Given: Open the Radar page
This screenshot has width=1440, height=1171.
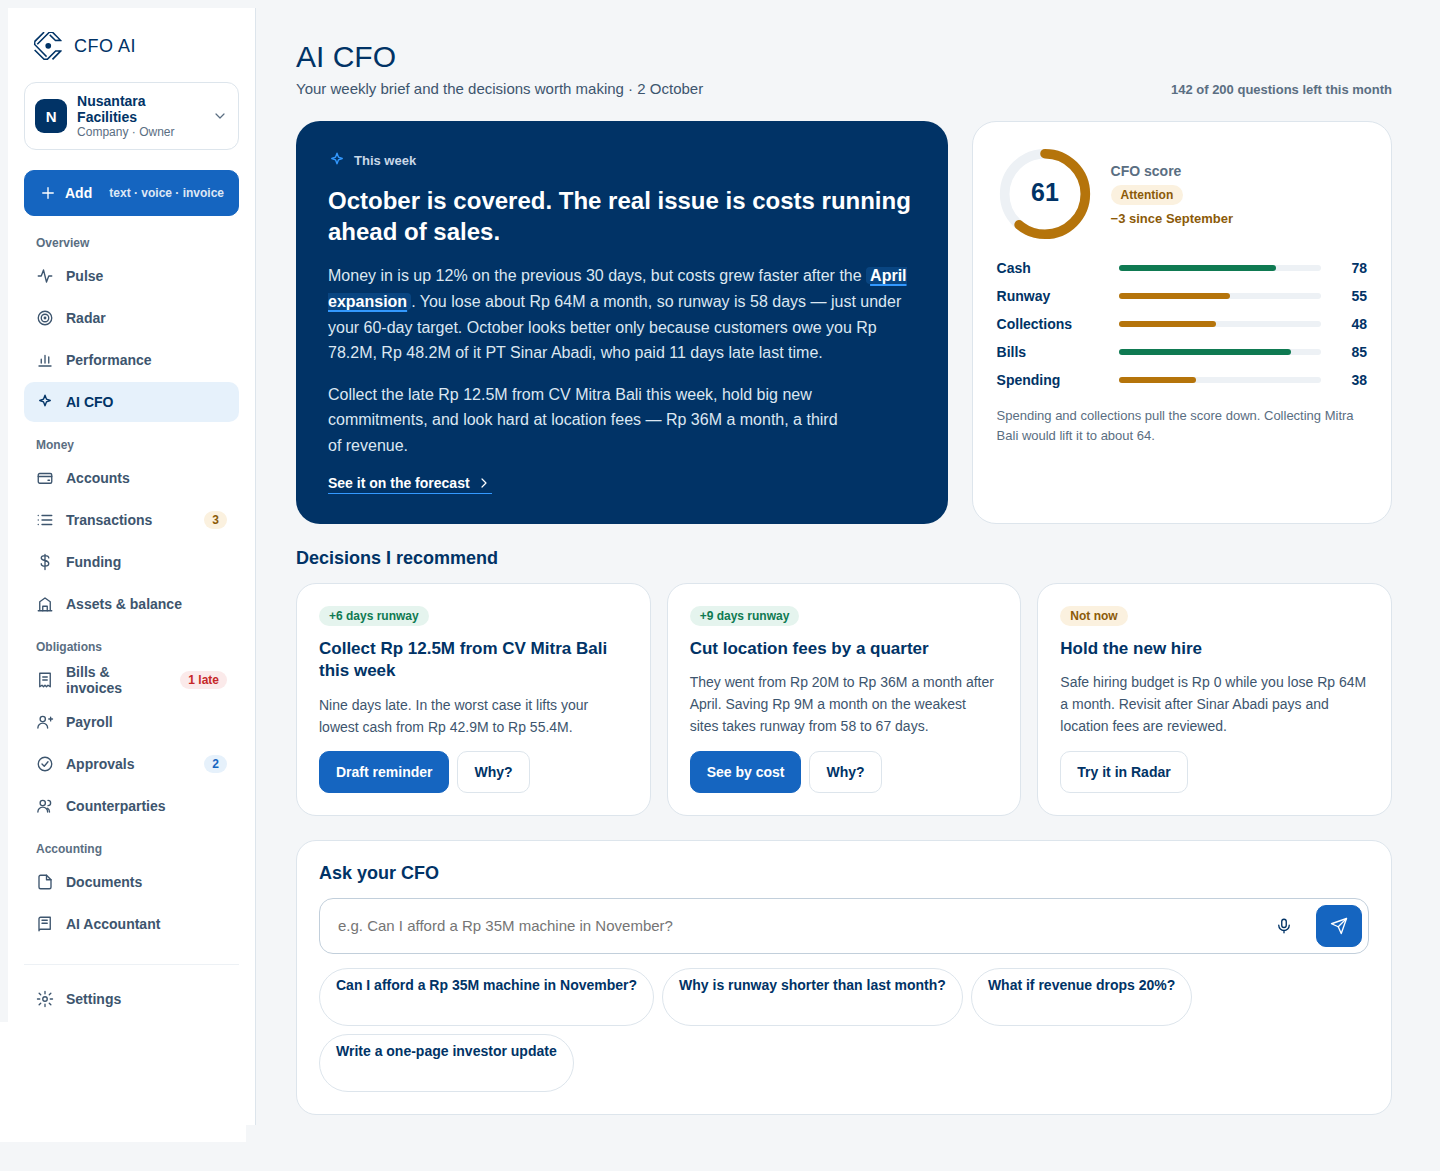Looking at the screenshot, I should coord(131,318).
